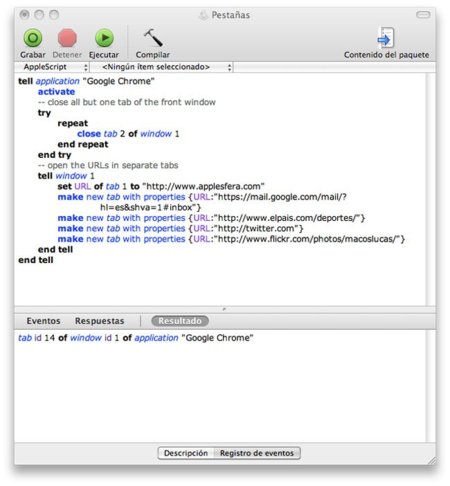The height and width of the screenshot is (486, 450).
Task: Switch to the Respuestas tab
Action: tap(99, 321)
